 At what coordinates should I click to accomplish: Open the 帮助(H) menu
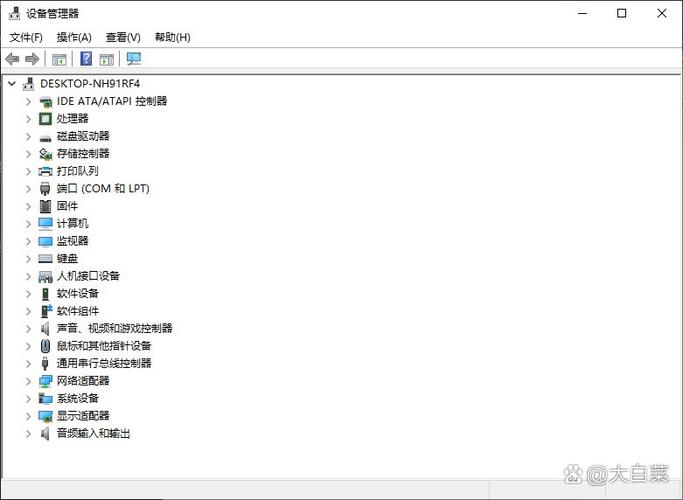172,37
